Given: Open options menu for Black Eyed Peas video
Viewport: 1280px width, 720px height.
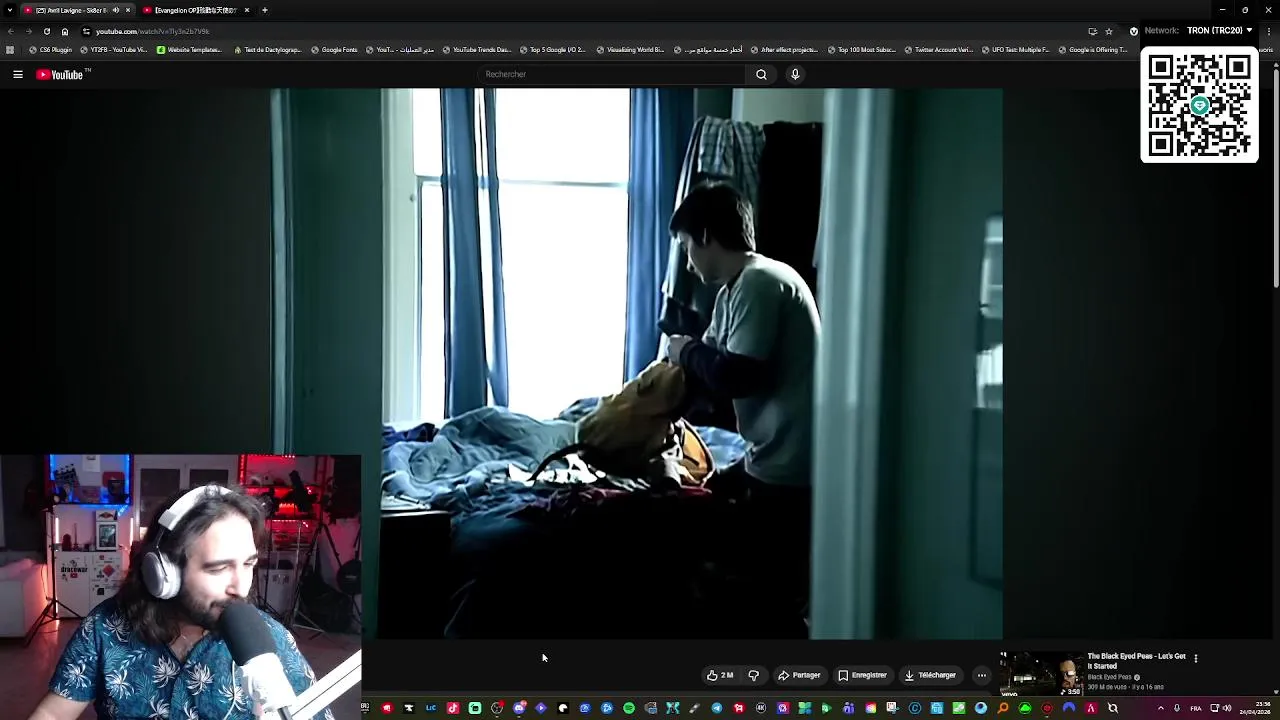Looking at the screenshot, I should click(1195, 658).
